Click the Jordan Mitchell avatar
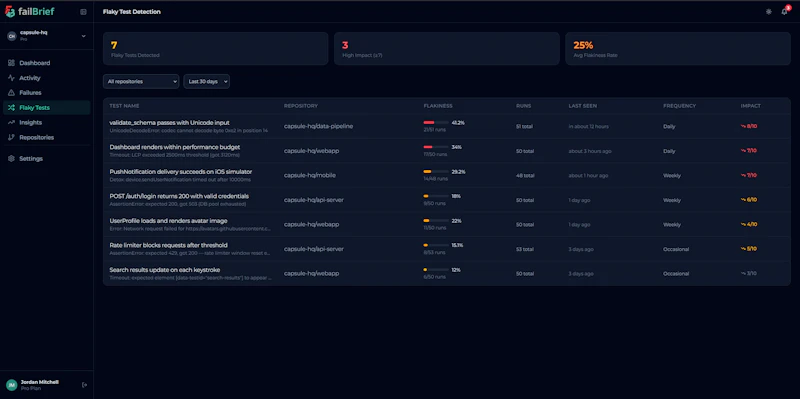Screen dimensions: 800x399 pos(11,385)
